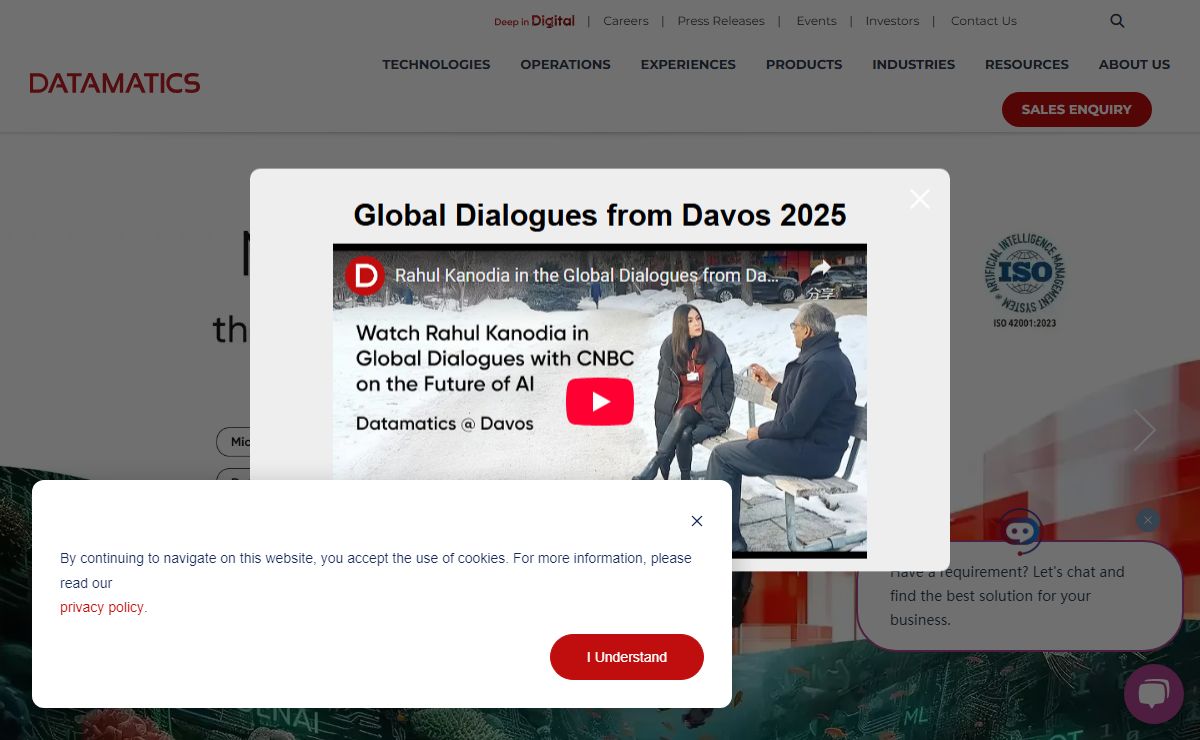The height and width of the screenshot is (740, 1200).
Task: Open Industries menu
Action: click(913, 64)
